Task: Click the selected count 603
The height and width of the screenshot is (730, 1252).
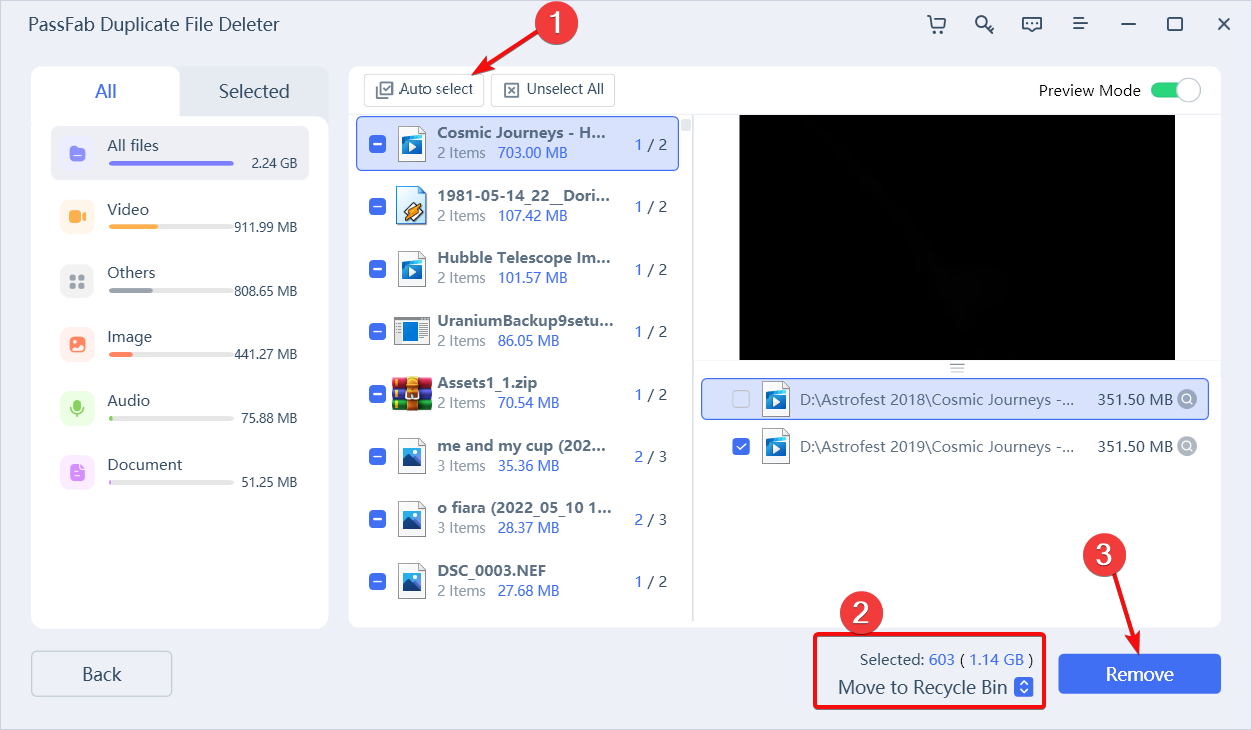Action: coord(942,660)
